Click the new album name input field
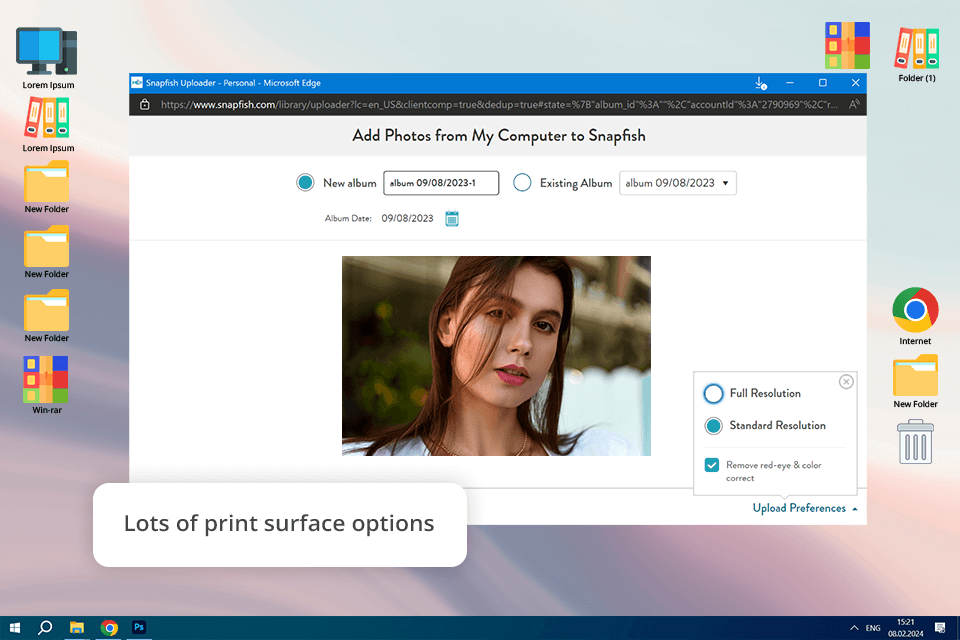 pos(441,183)
